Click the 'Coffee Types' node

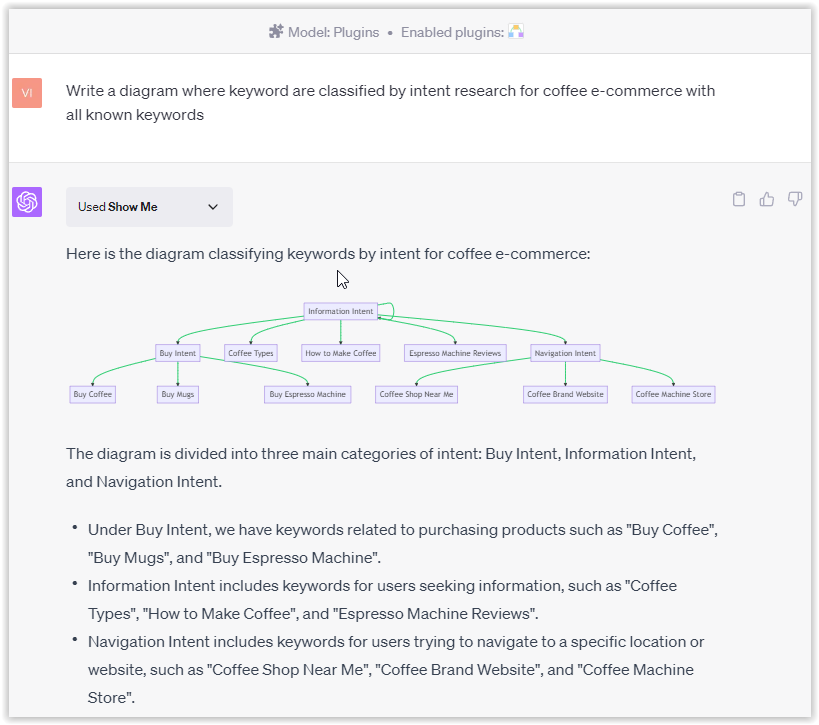pos(250,352)
